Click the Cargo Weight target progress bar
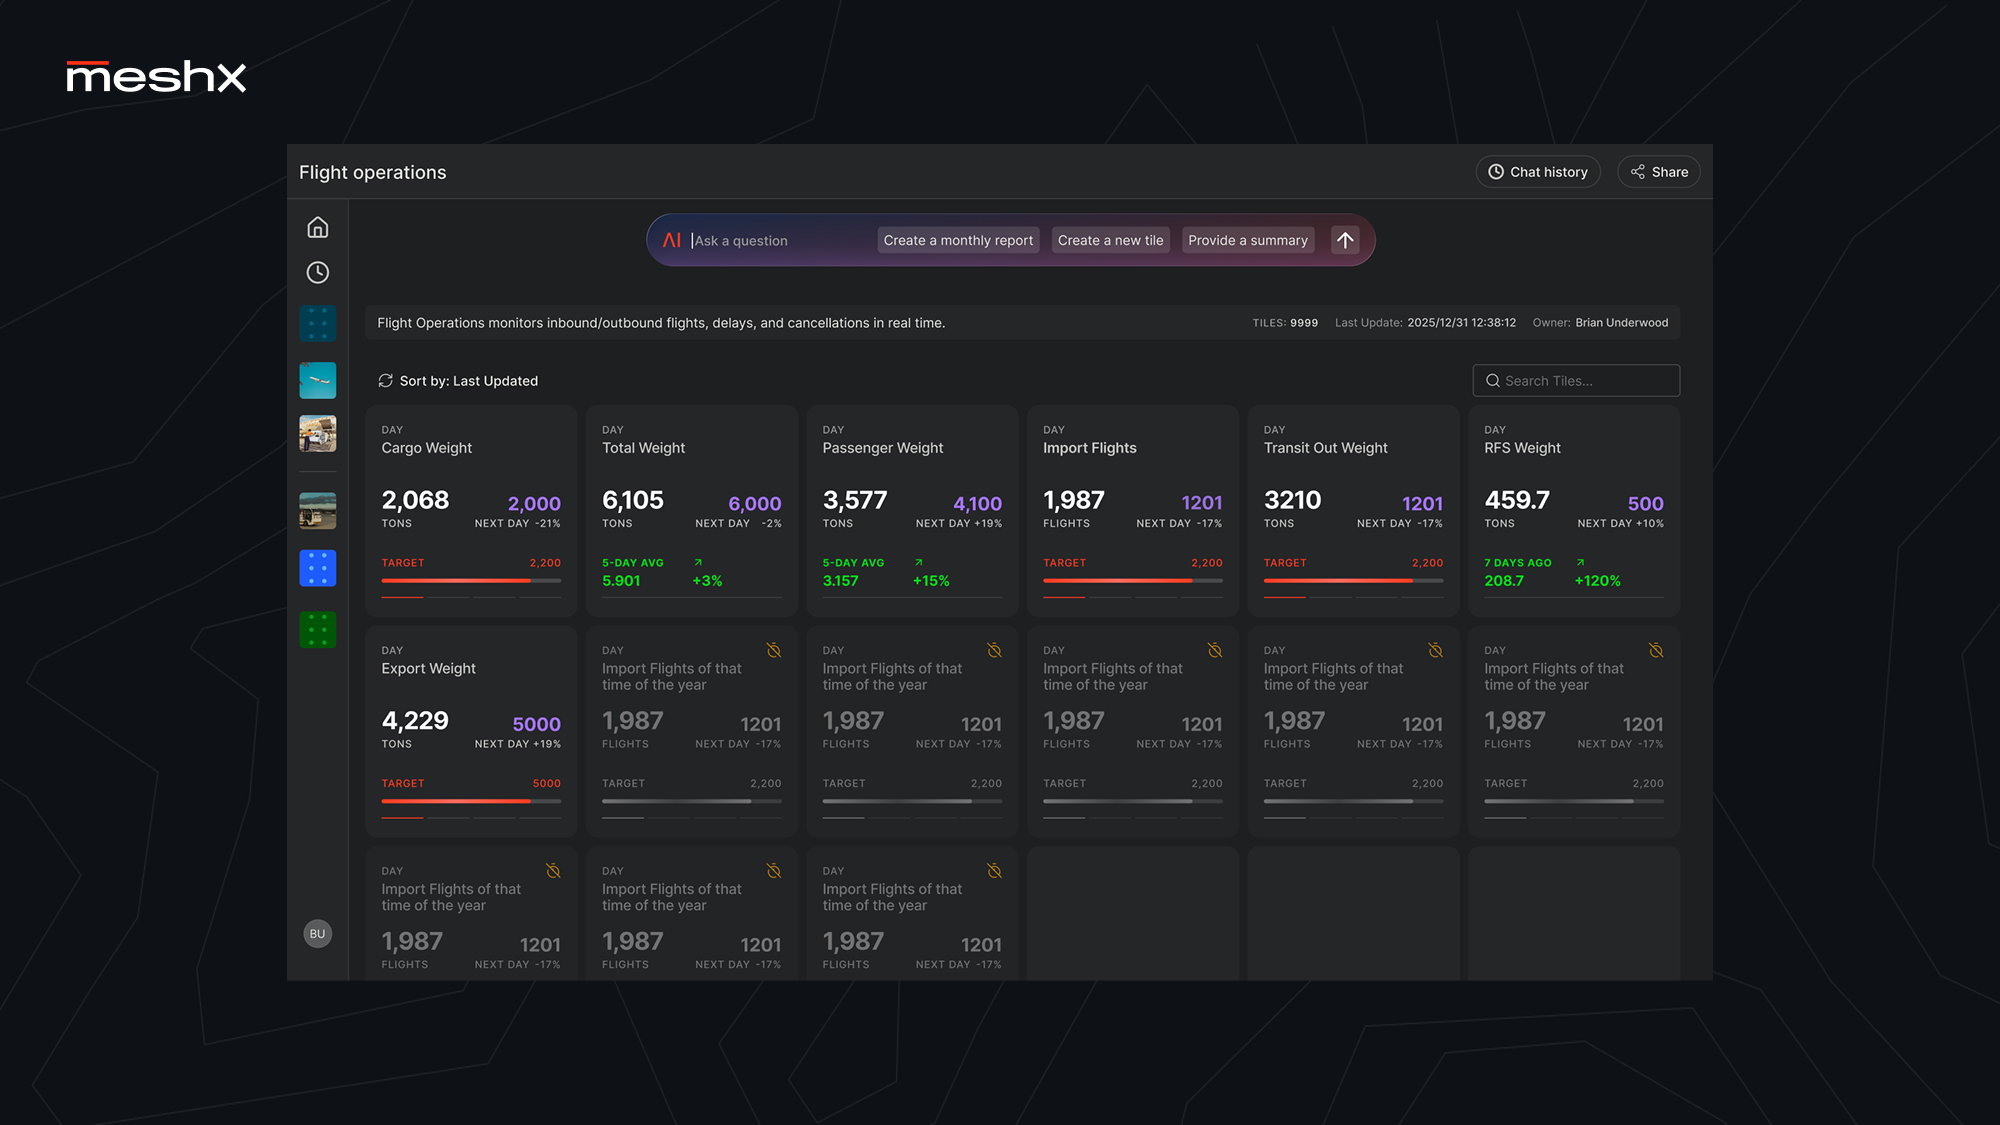Image resolution: width=2000 pixels, height=1125 pixels. tap(471, 581)
